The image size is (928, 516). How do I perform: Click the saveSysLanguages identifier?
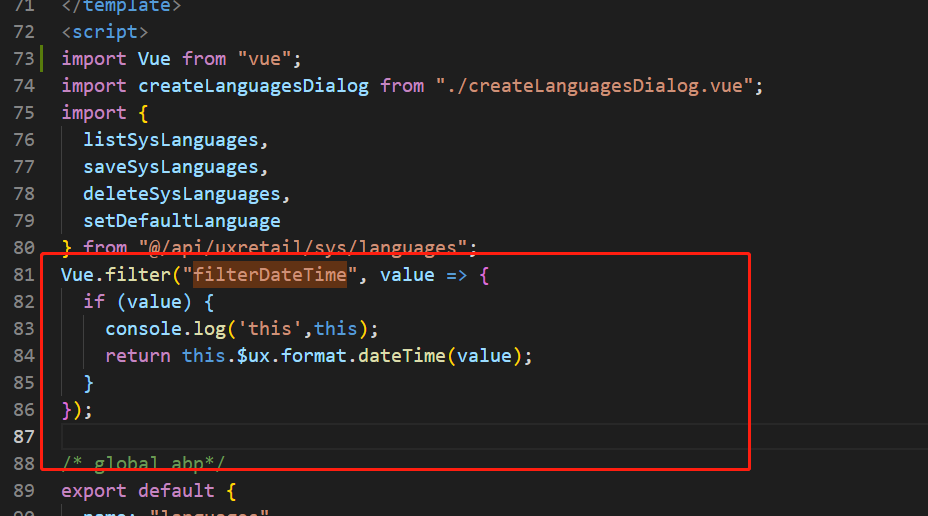pos(171,167)
